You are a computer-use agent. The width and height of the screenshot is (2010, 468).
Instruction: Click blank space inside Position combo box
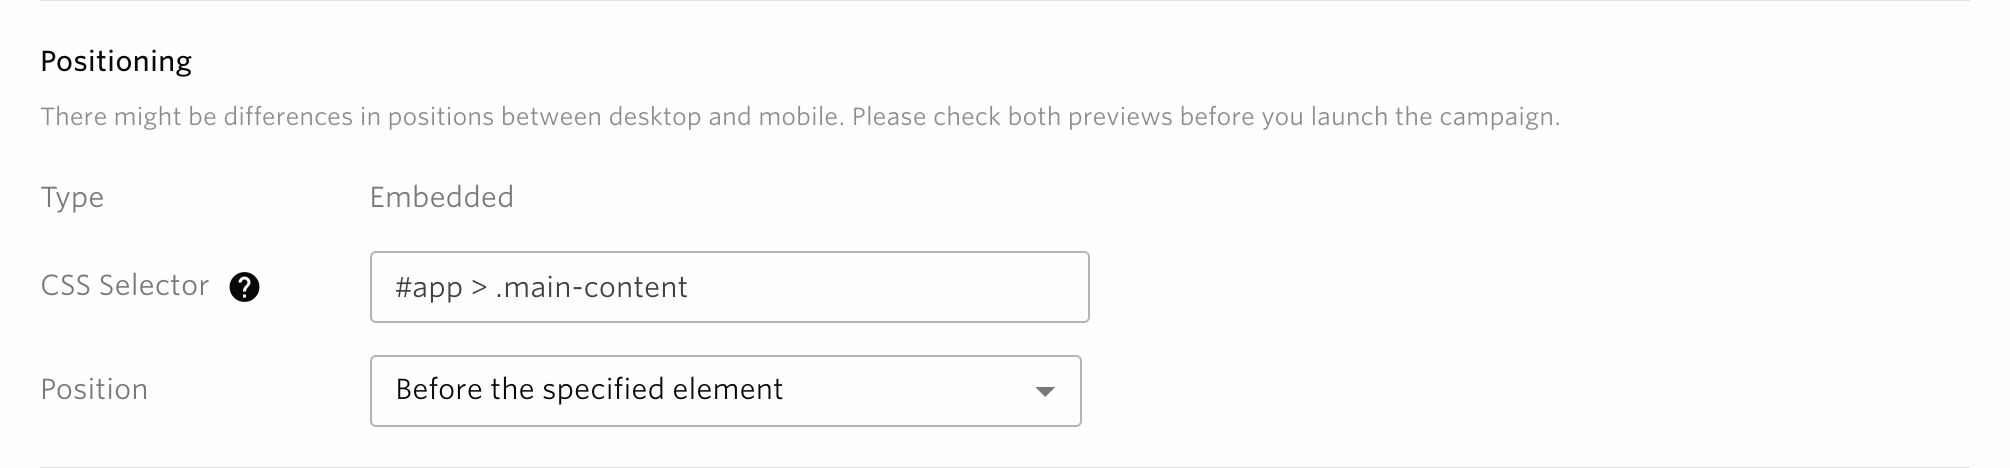click(900, 391)
